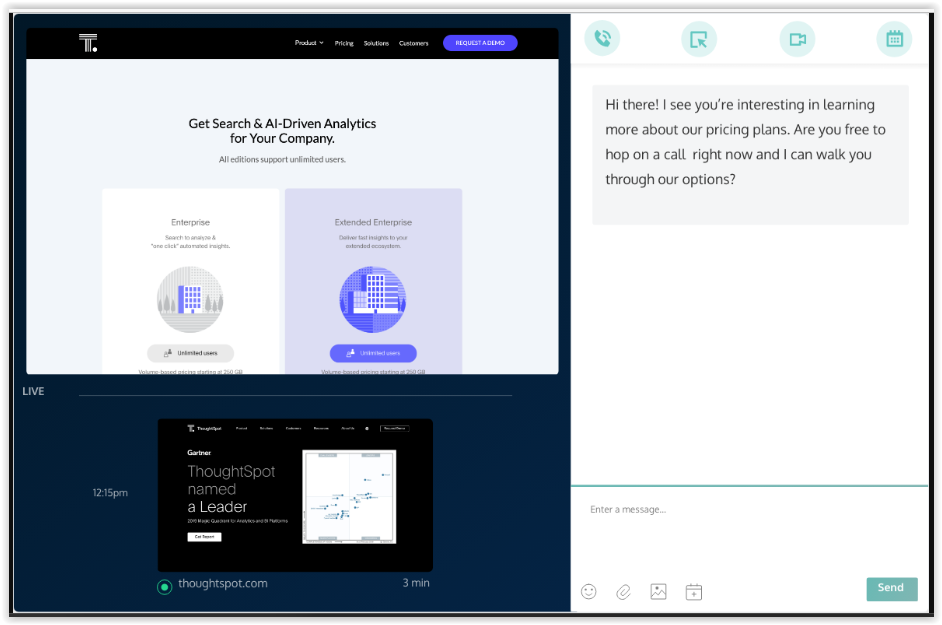Click the All editions support unlimited users text

[x=282, y=159]
